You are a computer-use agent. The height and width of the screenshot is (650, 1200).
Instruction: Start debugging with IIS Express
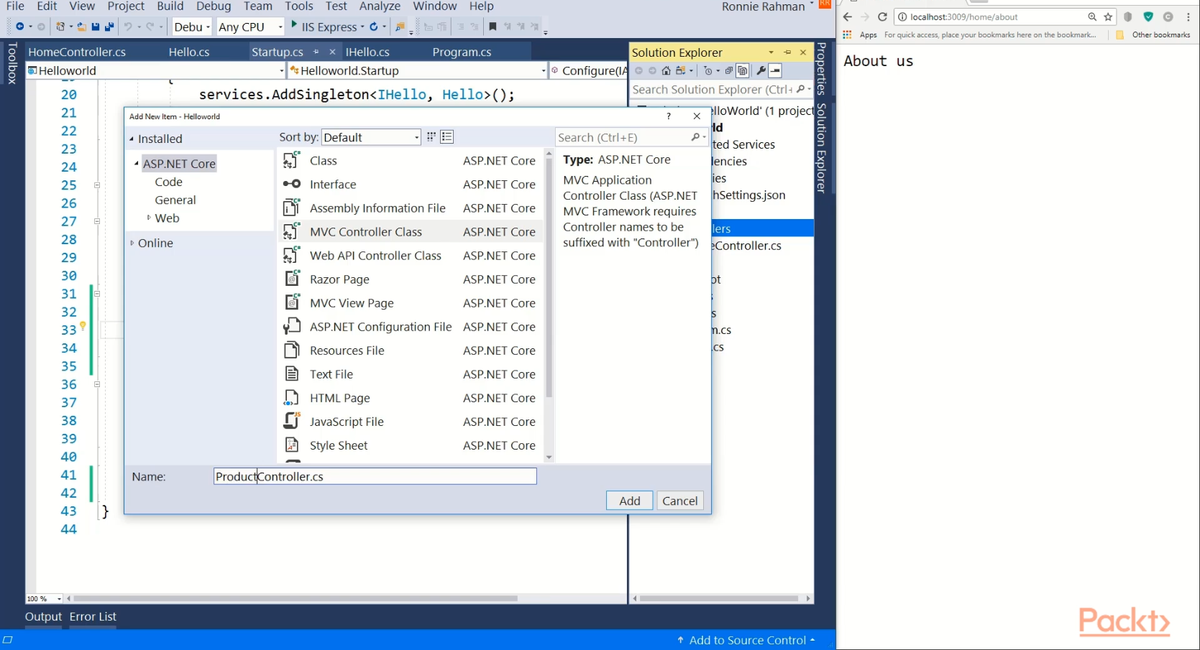point(323,27)
